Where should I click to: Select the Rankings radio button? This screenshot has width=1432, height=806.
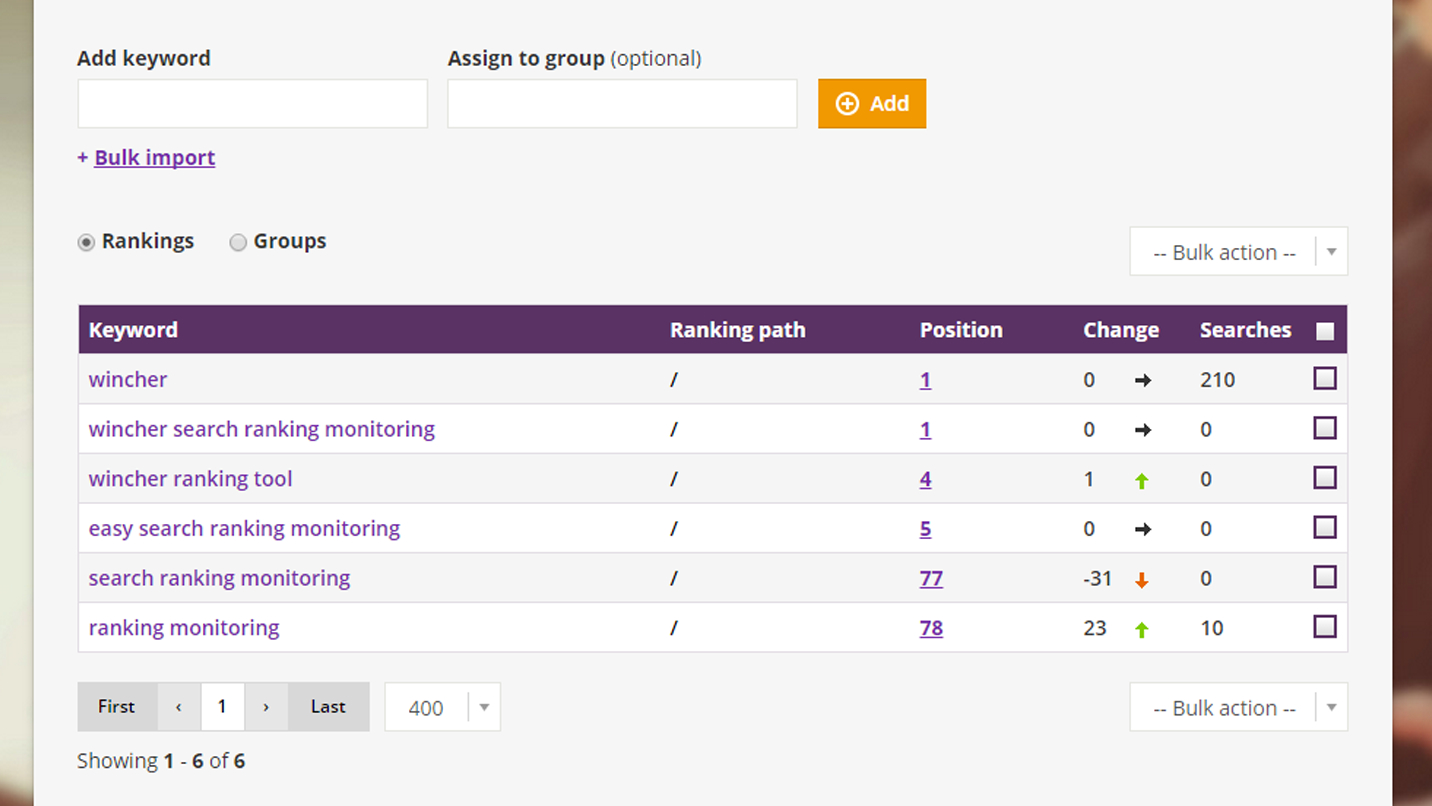tap(86, 243)
